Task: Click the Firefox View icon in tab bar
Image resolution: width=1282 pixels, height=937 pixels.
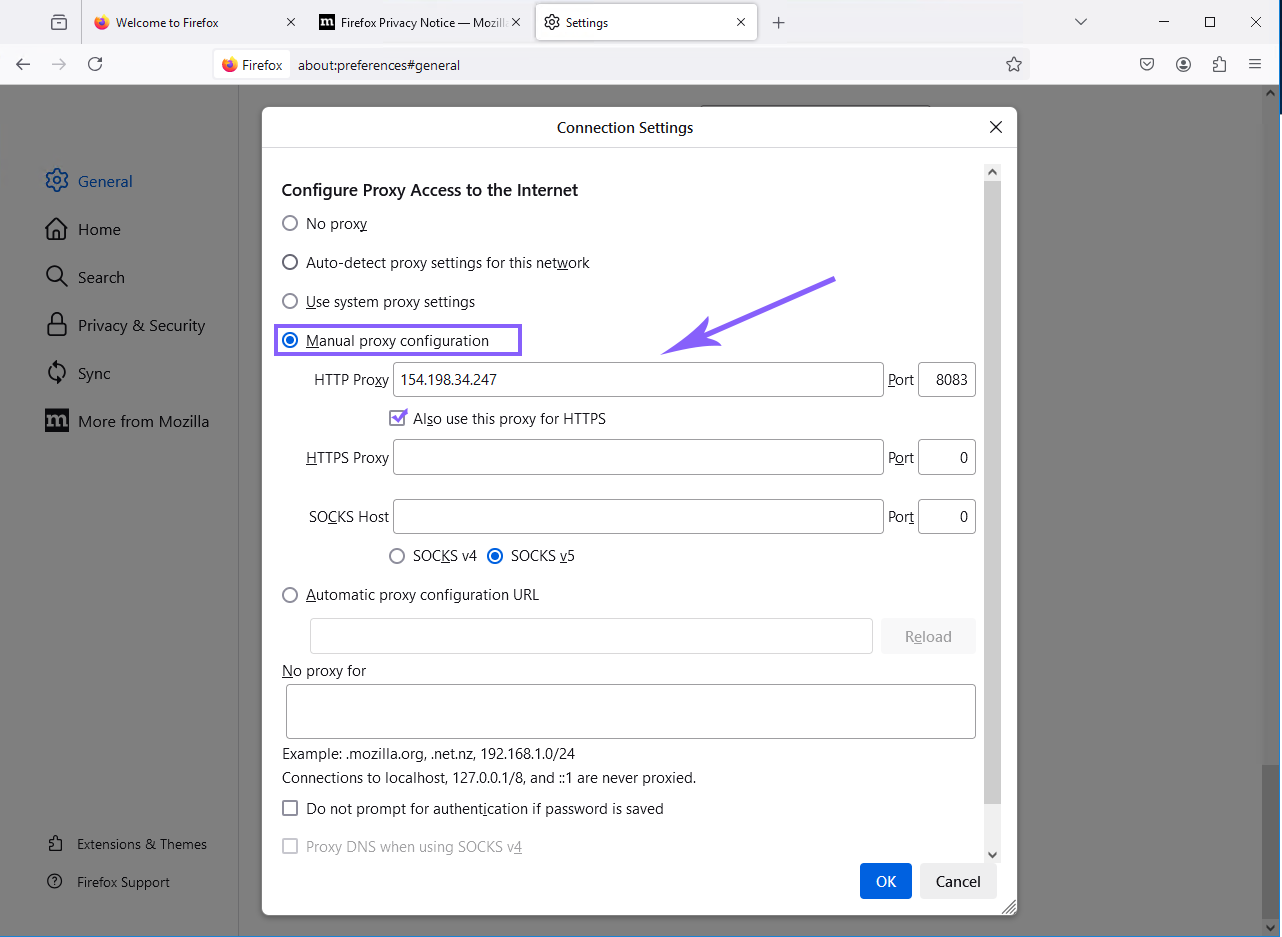Action: click(x=59, y=22)
